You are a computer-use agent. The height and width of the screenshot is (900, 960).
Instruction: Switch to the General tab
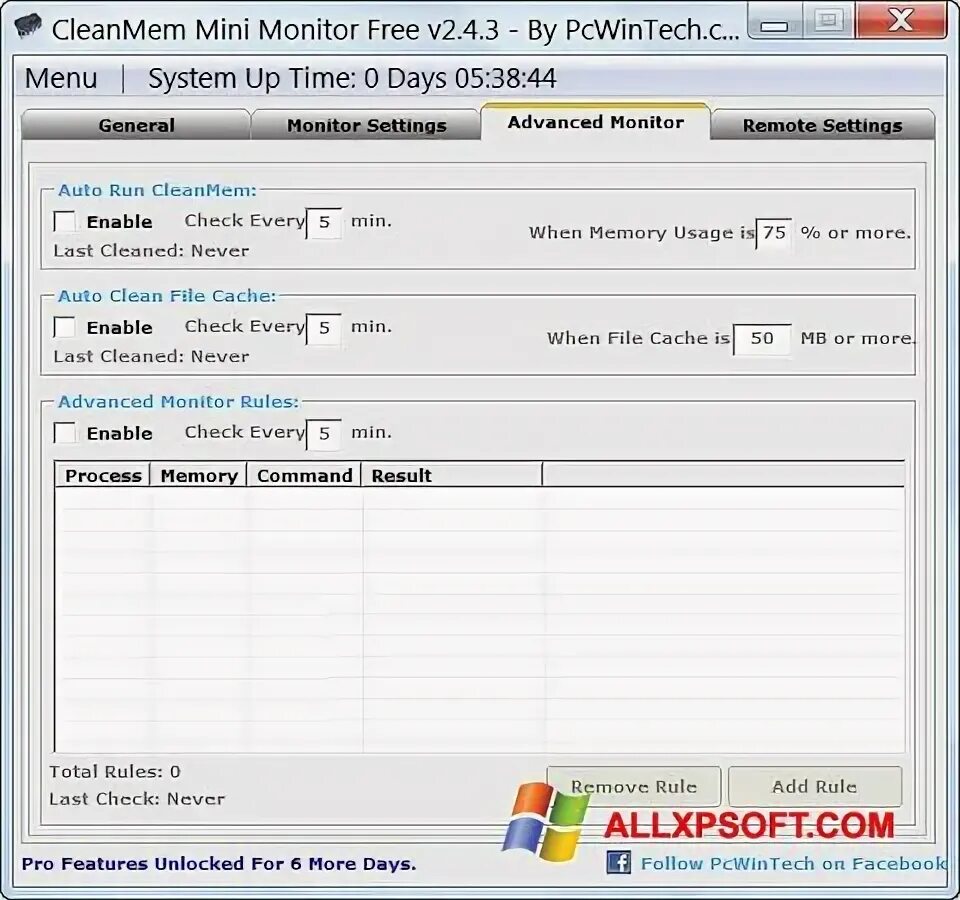136,125
